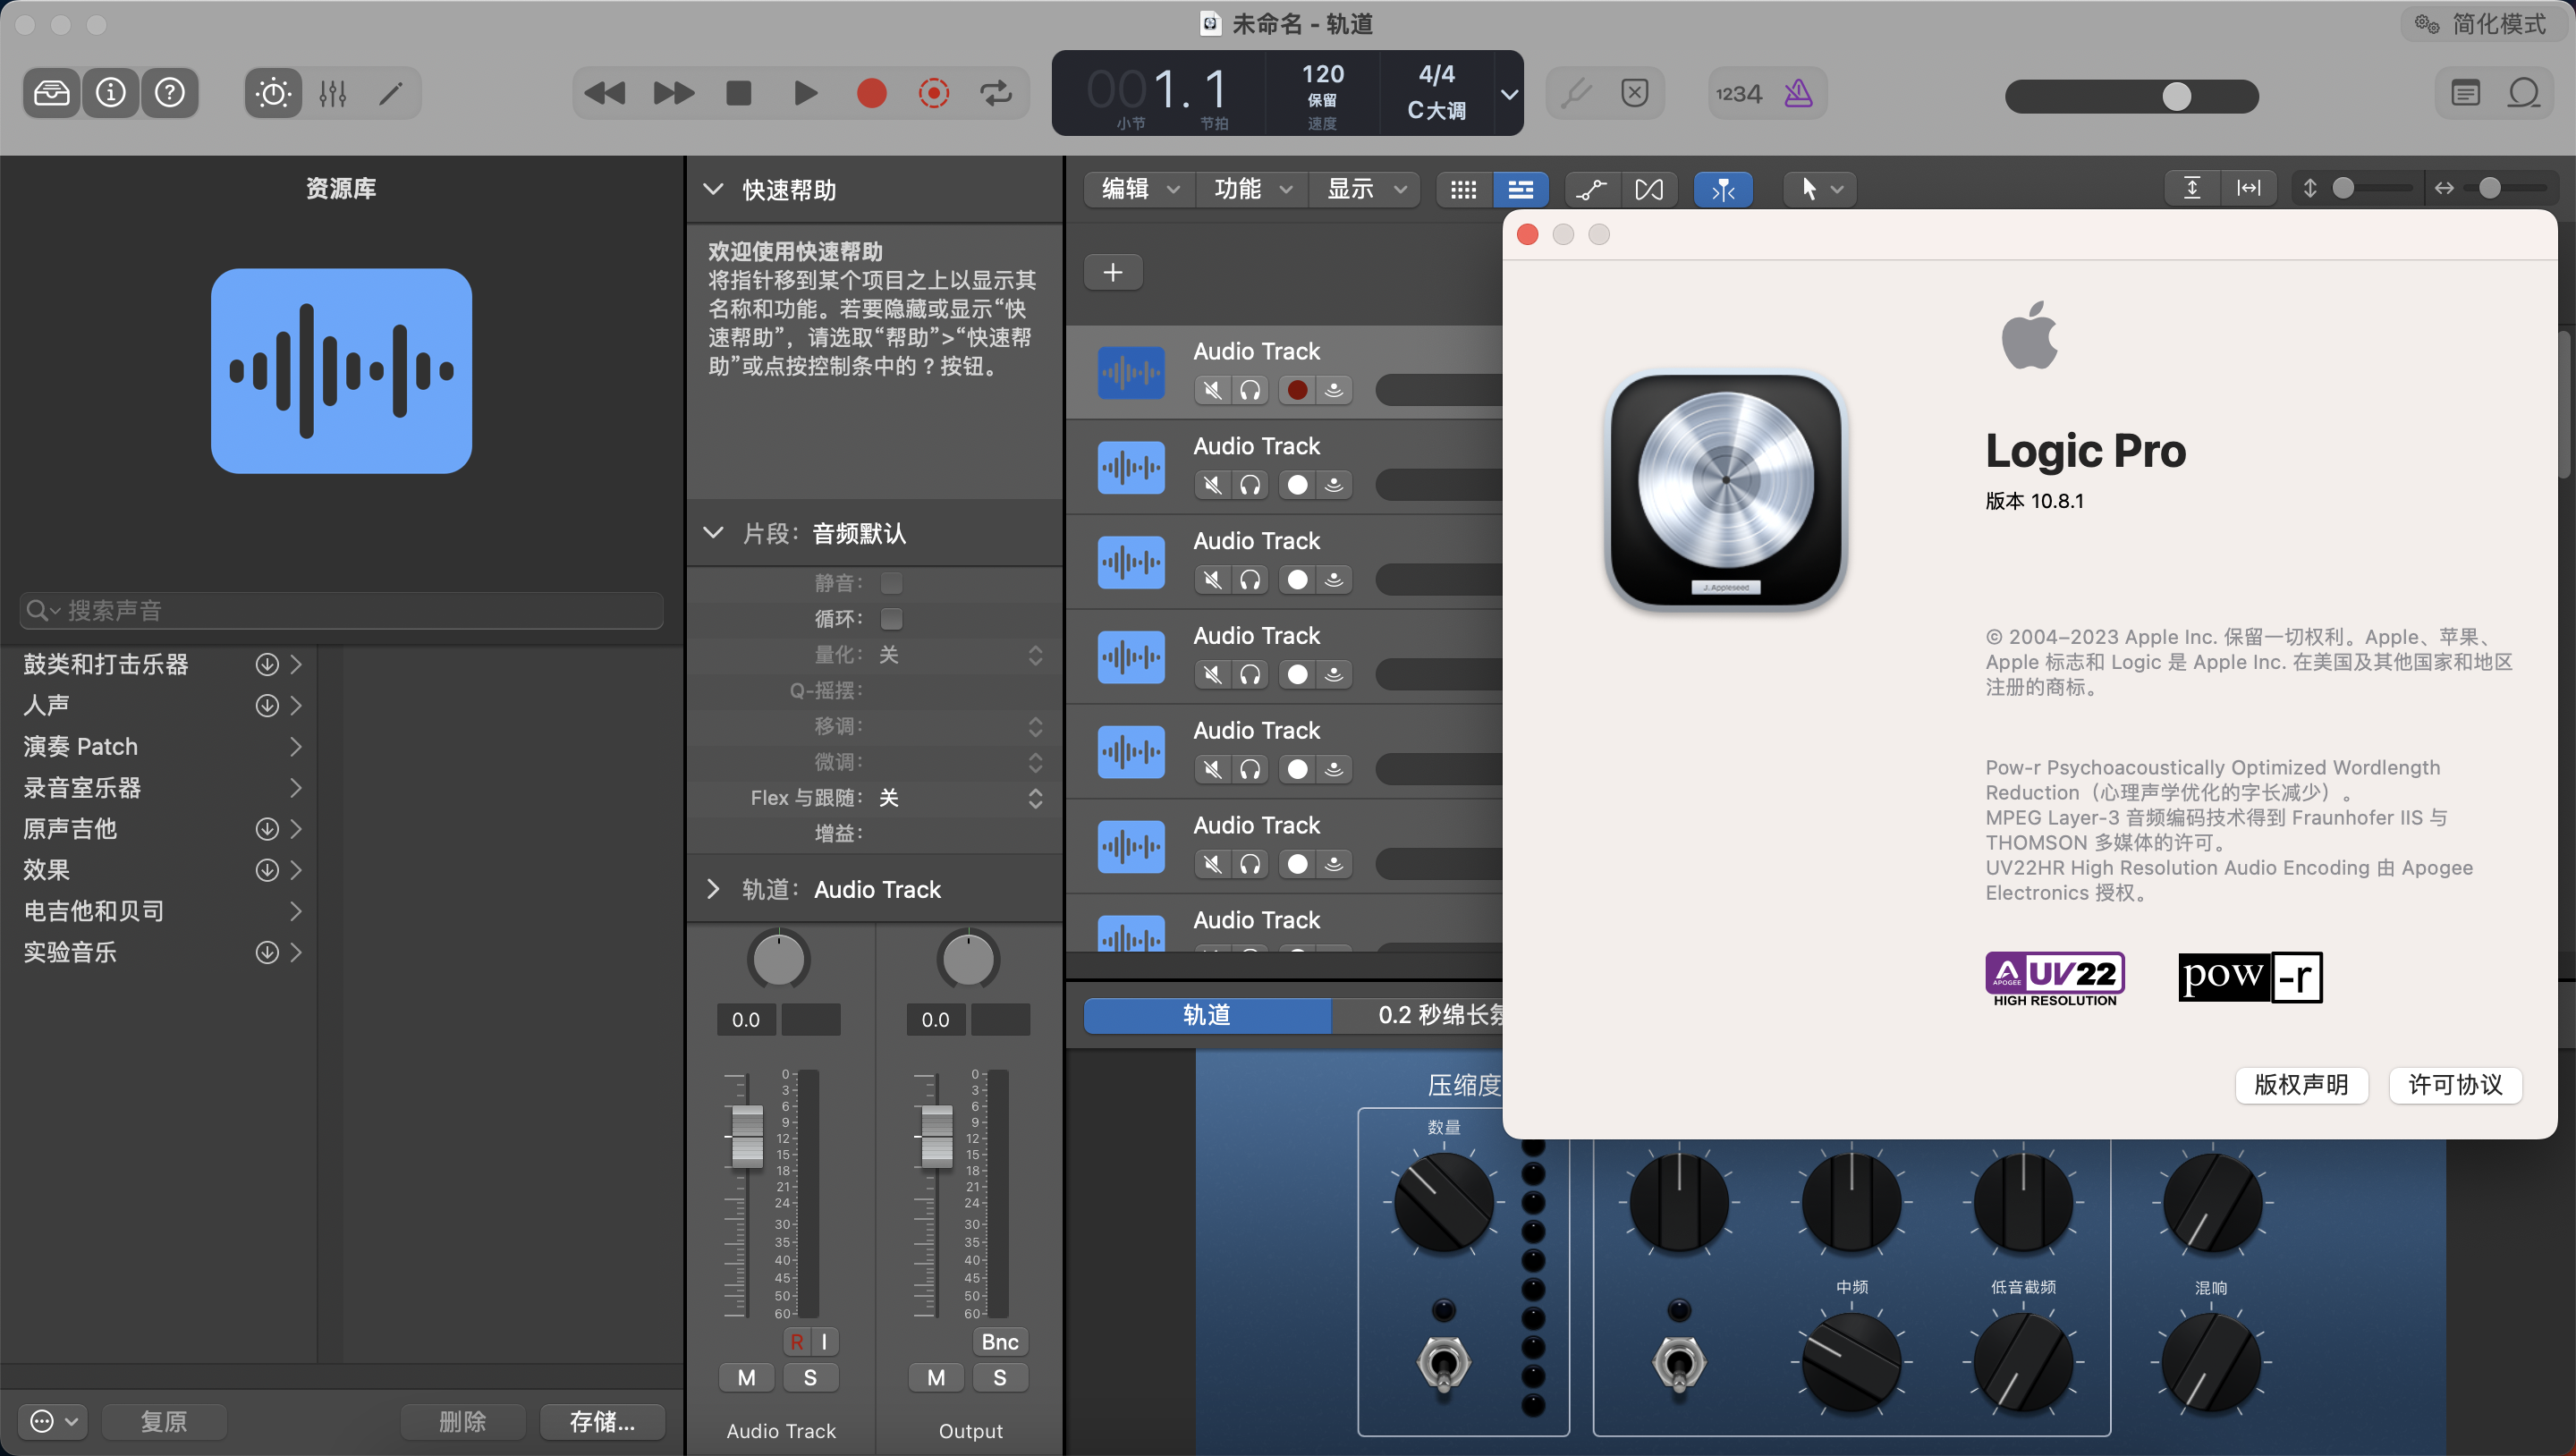Image resolution: width=2576 pixels, height=1456 pixels.
Task: Check the 循环 checkbox
Action: coord(891,619)
